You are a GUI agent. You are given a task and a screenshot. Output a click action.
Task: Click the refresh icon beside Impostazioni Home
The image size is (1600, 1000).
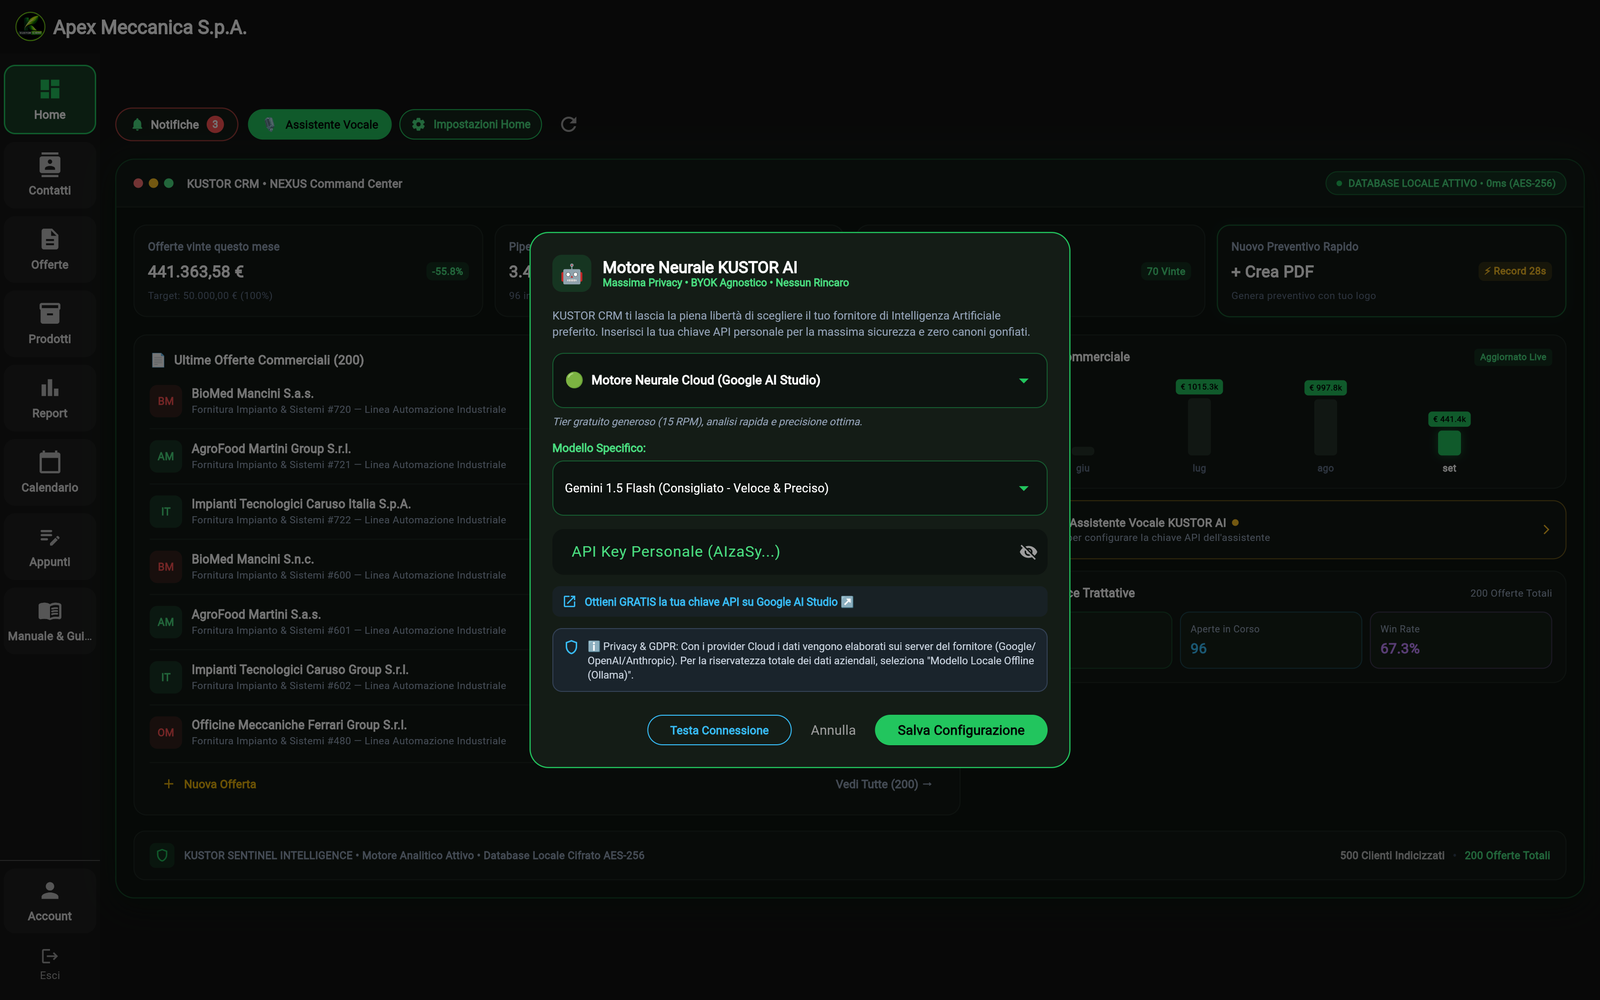coord(569,124)
